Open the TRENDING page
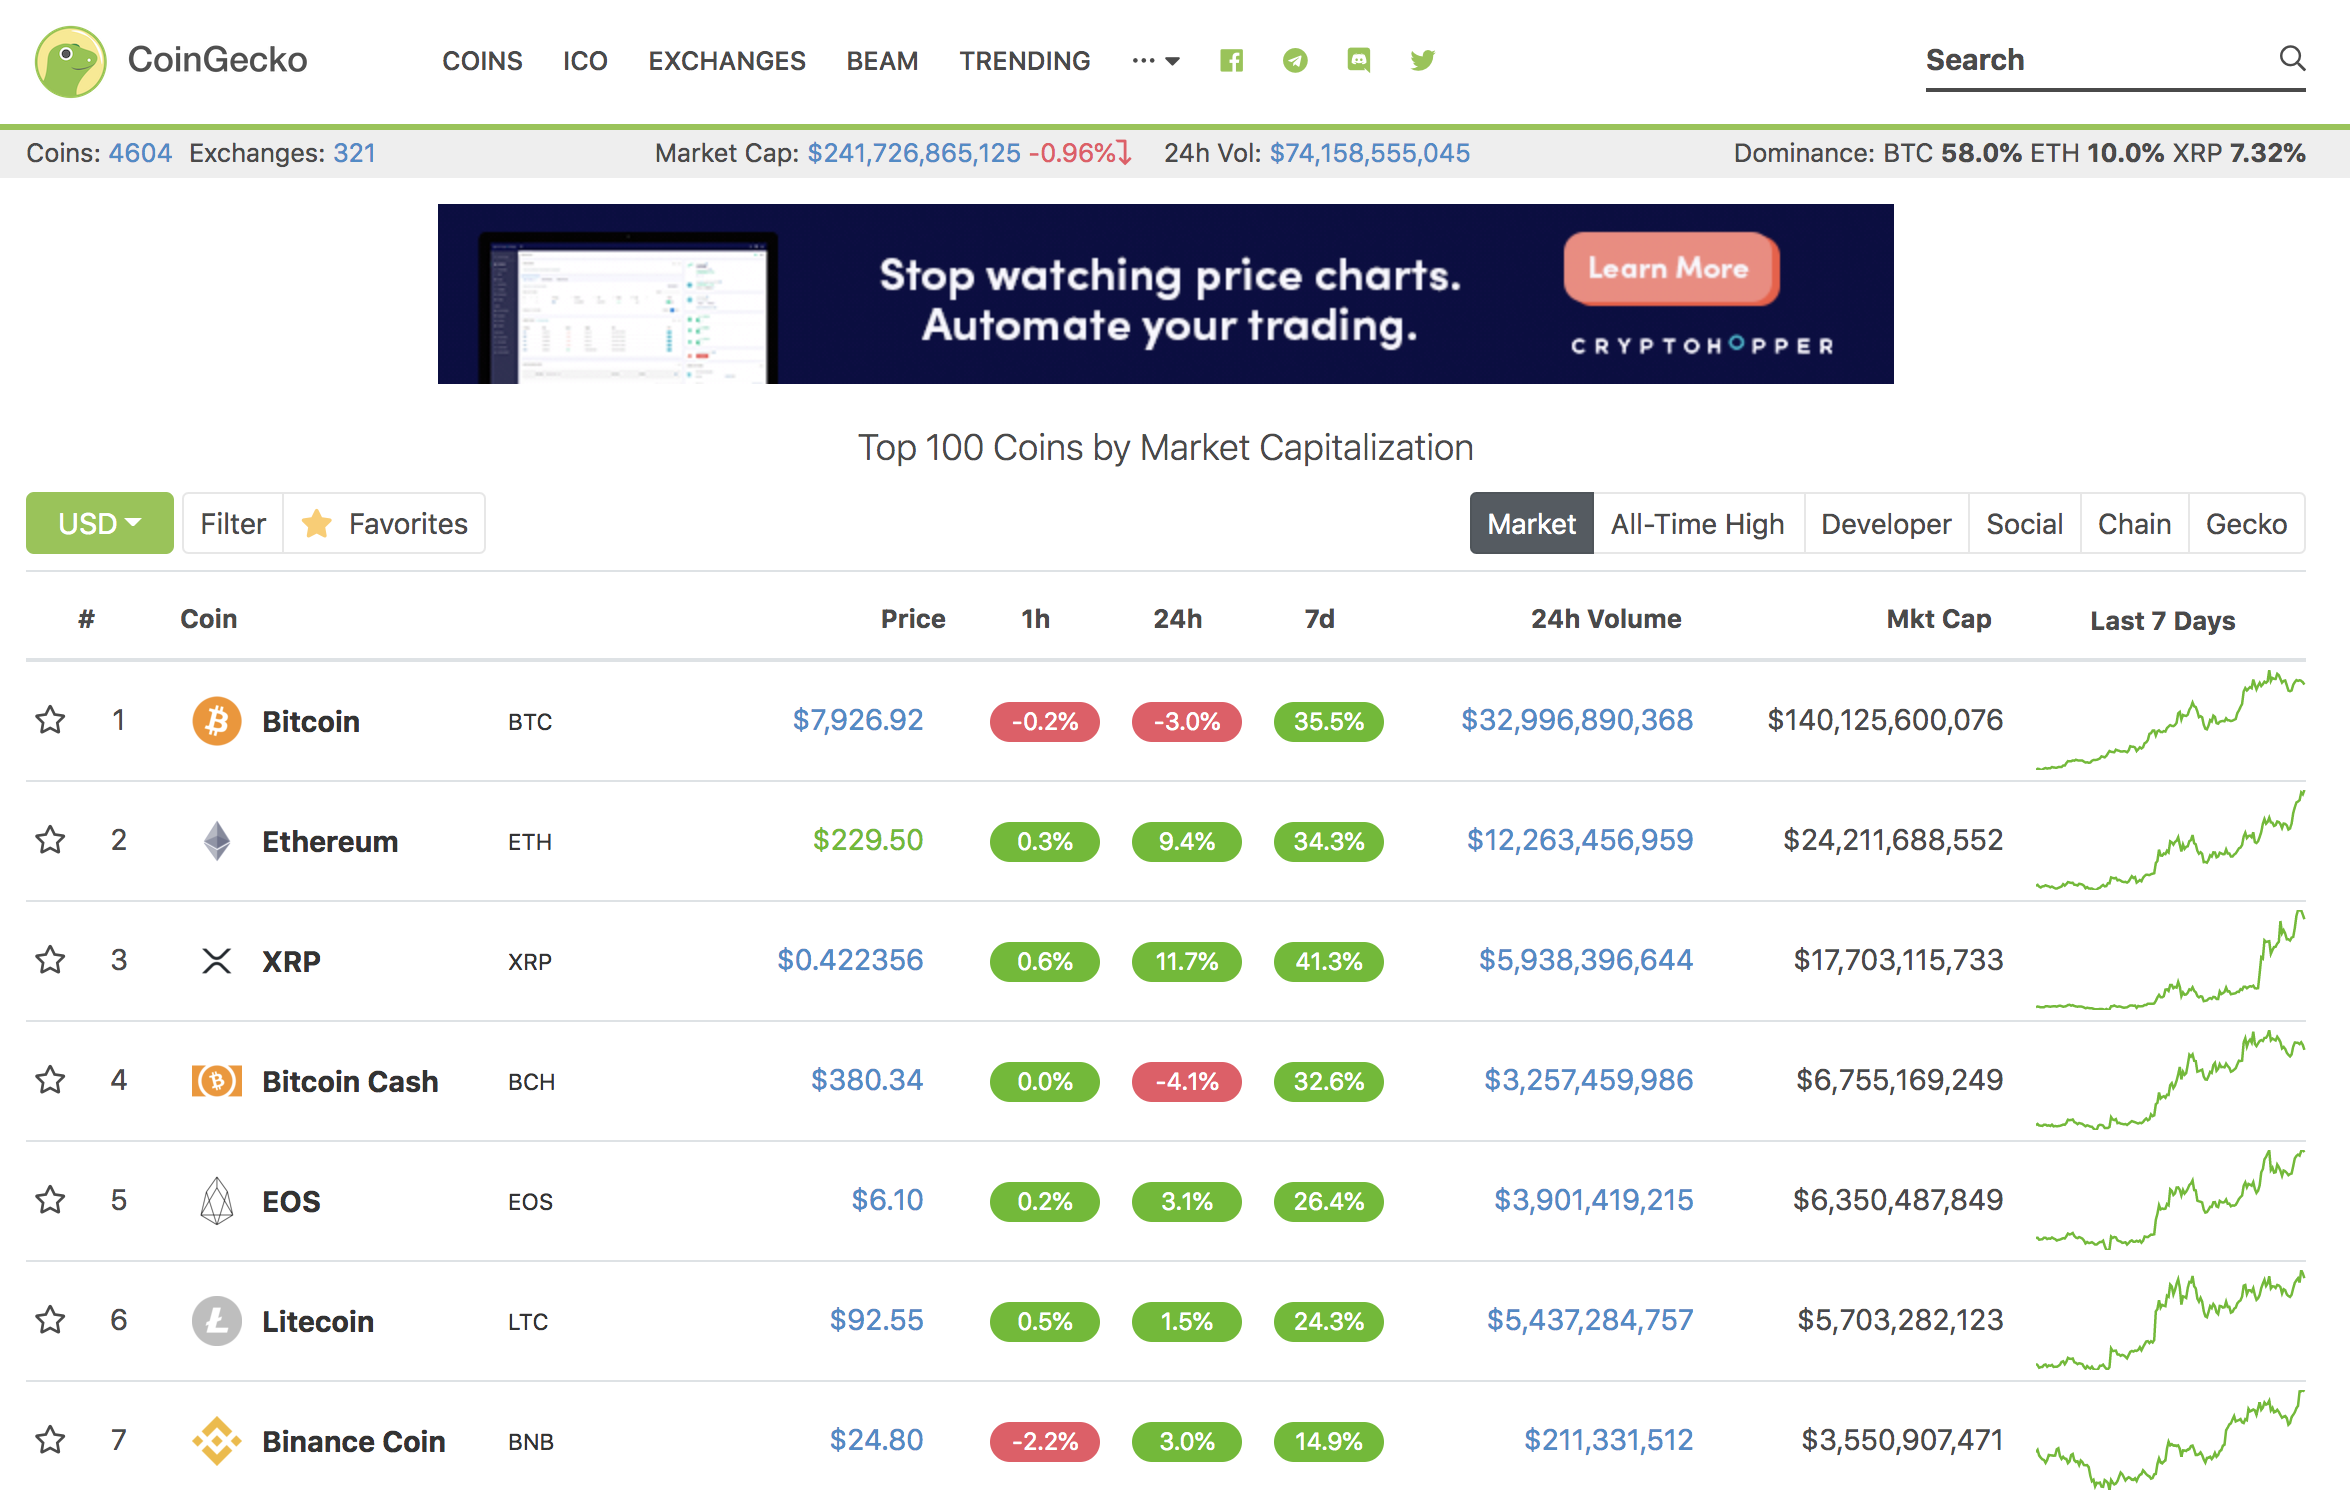 [1025, 61]
